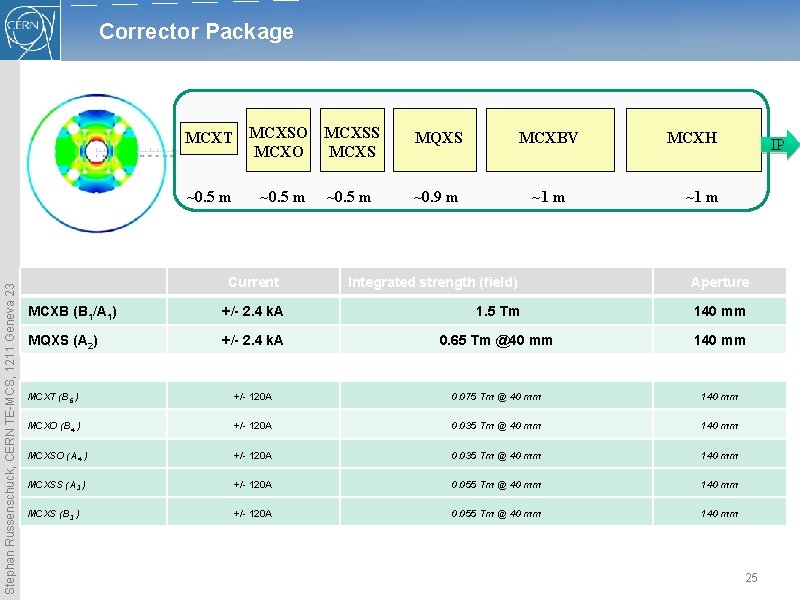Screen dimensions: 800x600
Task: Click the '140 mm' aperture cell in the MCXO row
Action: [720, 425]
